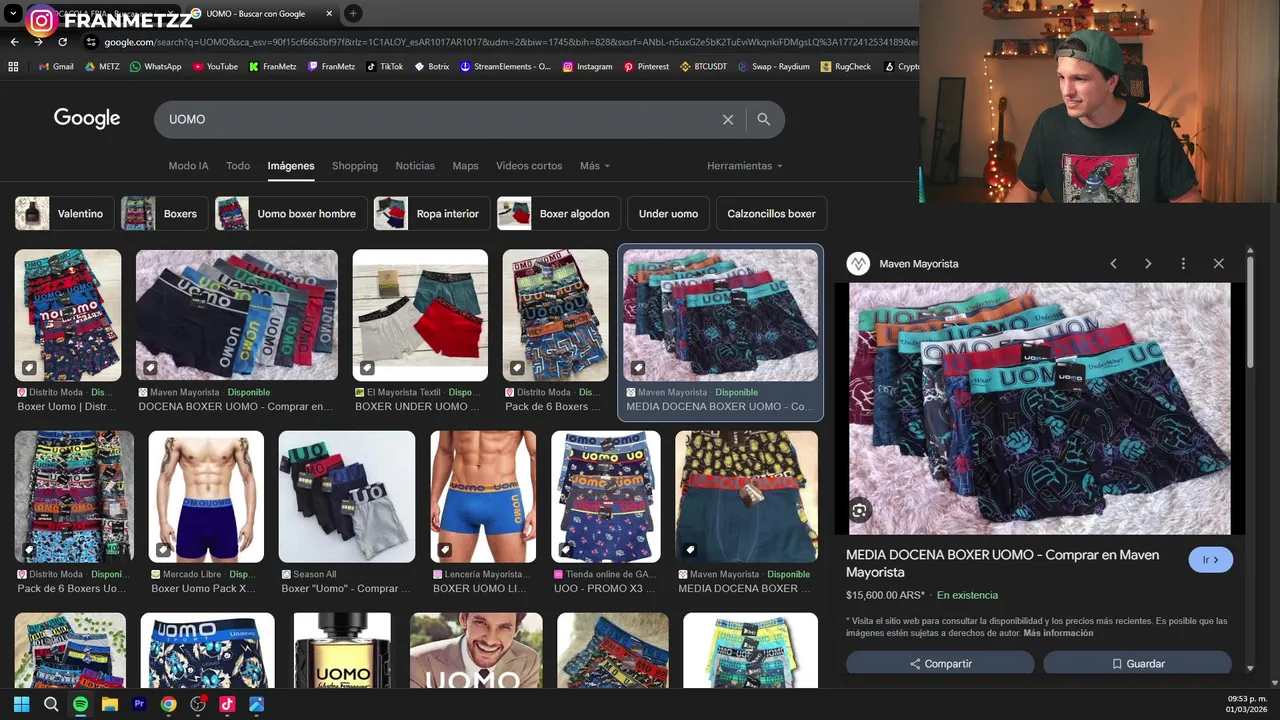Switch to the Maps tab
The width and height of the screenshot is (1280, 720).
[465, 166]
